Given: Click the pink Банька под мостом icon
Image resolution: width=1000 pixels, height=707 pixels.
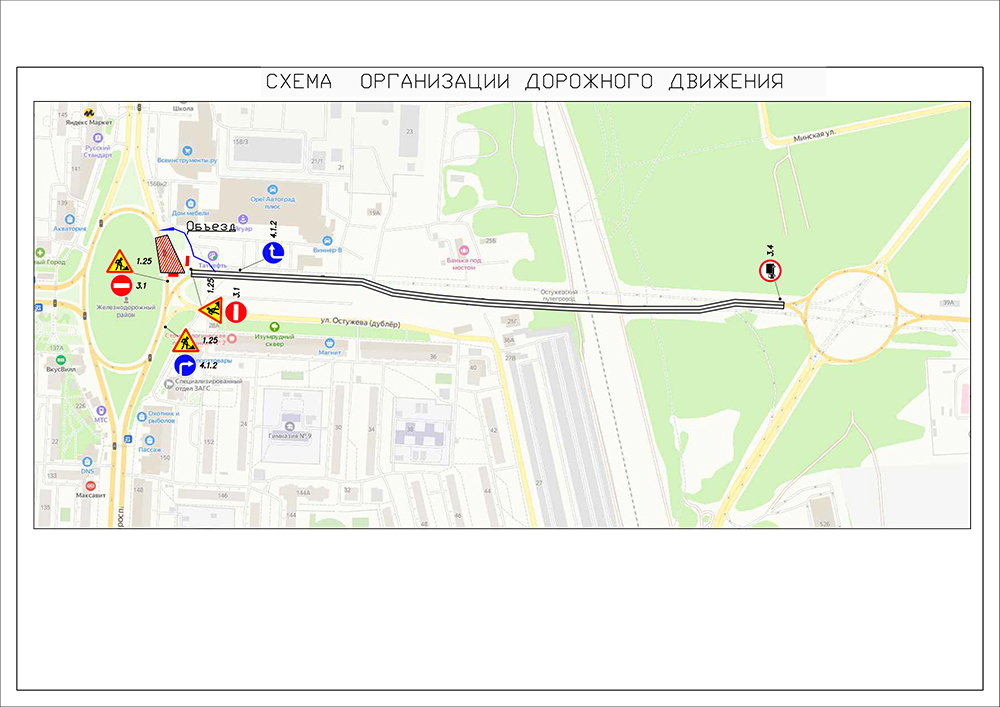Looking at the screenshot, I should 462,249.
